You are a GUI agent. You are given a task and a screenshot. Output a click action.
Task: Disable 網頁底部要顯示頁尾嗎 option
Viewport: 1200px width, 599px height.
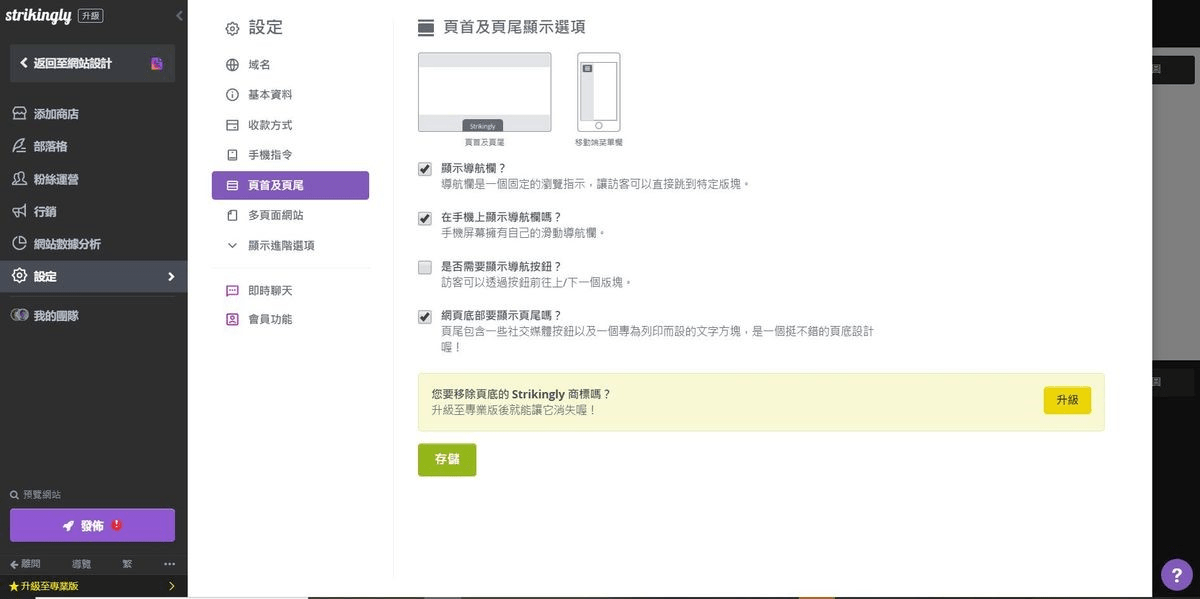click(x=424, y=315)
